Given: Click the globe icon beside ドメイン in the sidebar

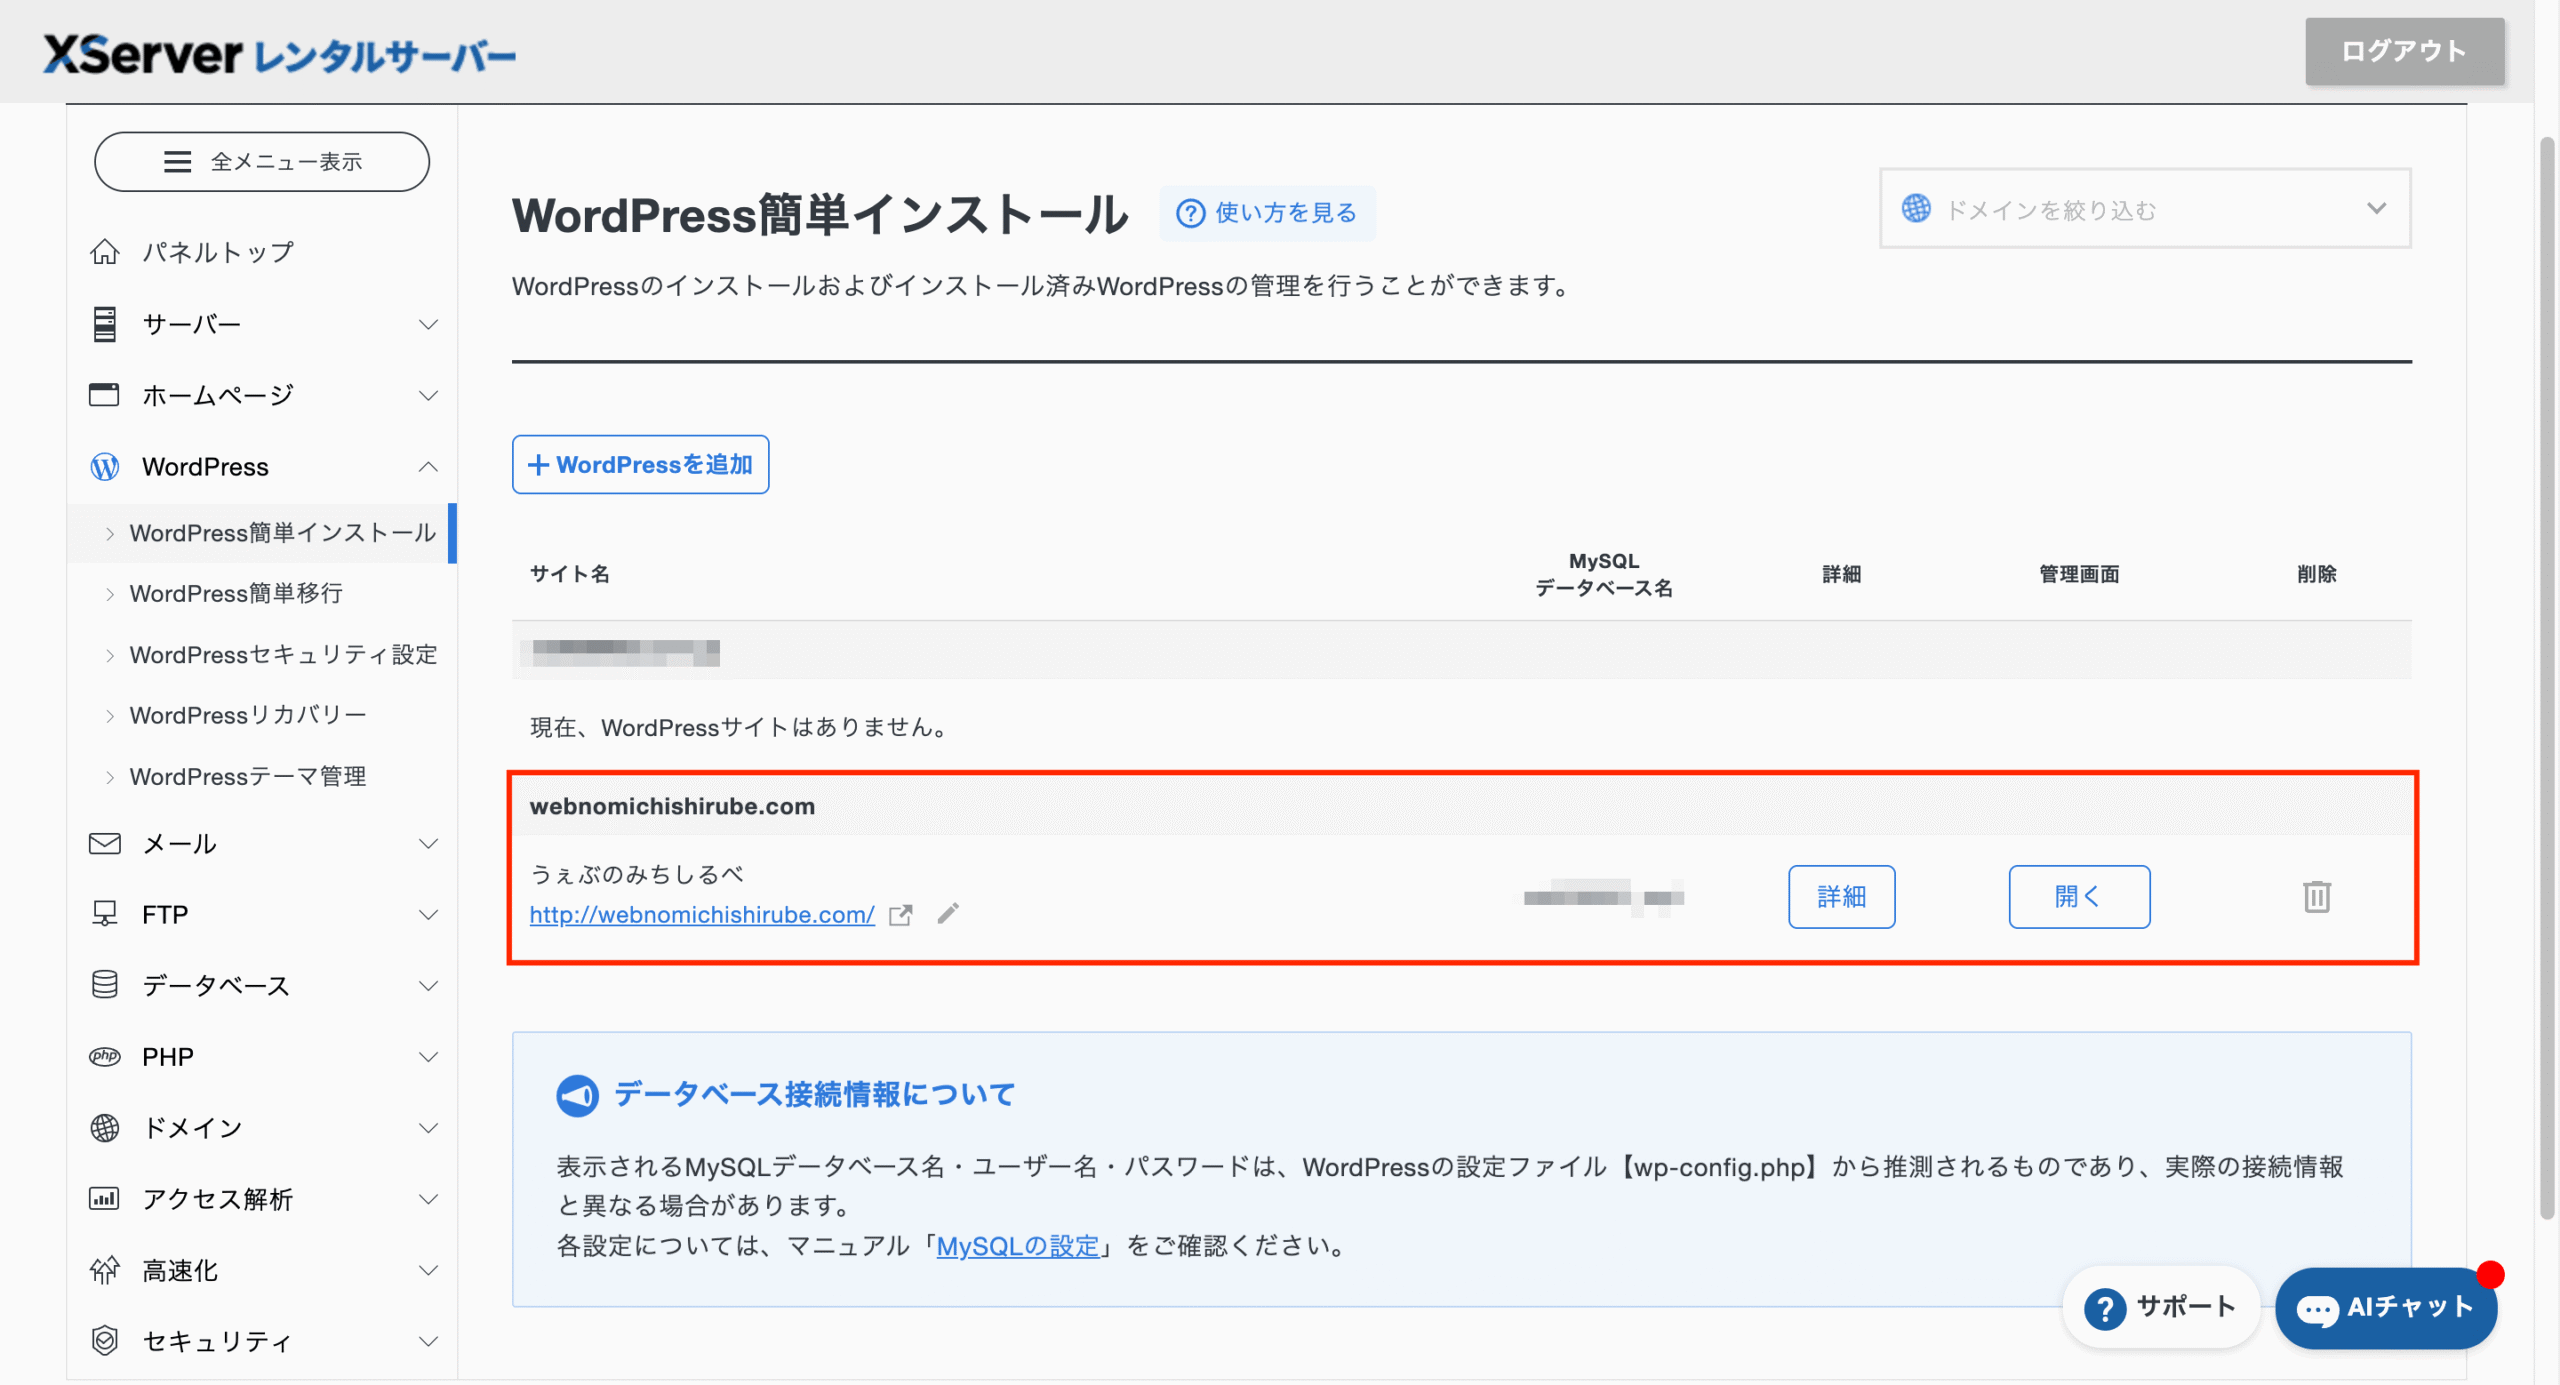Looking at the screenshot, I should (105, 1128).
